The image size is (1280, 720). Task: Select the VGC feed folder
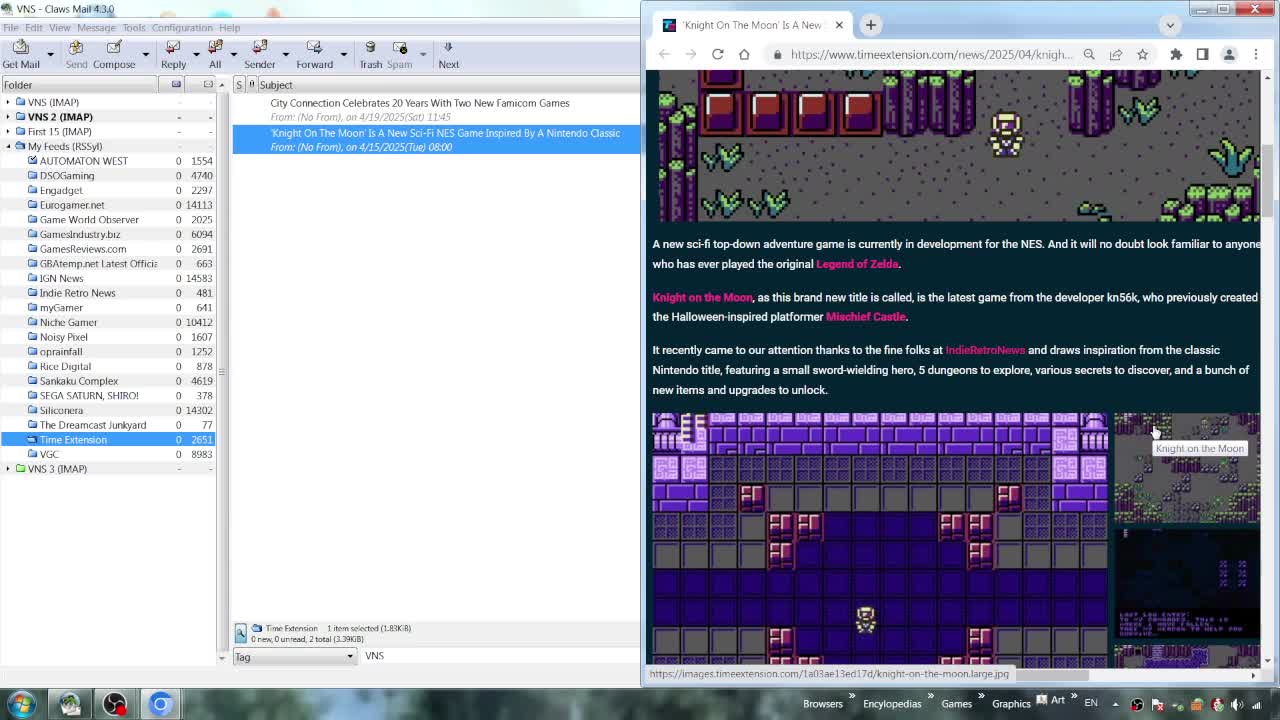[x=49, y=454]
